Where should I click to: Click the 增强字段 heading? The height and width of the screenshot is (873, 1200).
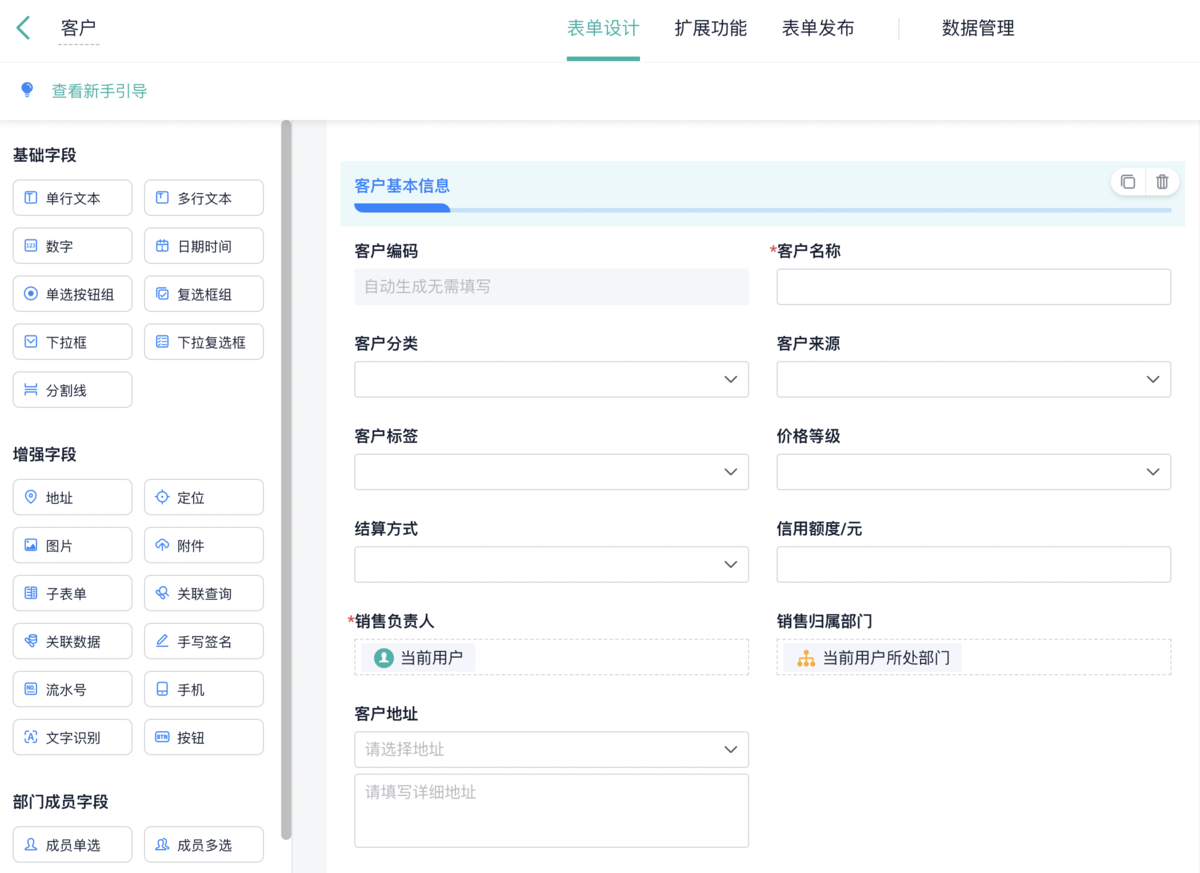45,454
